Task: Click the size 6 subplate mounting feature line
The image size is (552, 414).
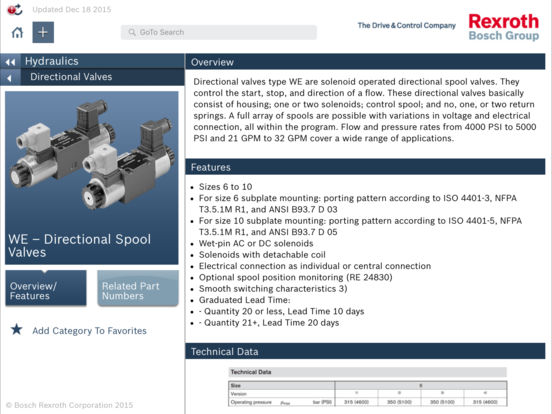Action: [358, 203]
